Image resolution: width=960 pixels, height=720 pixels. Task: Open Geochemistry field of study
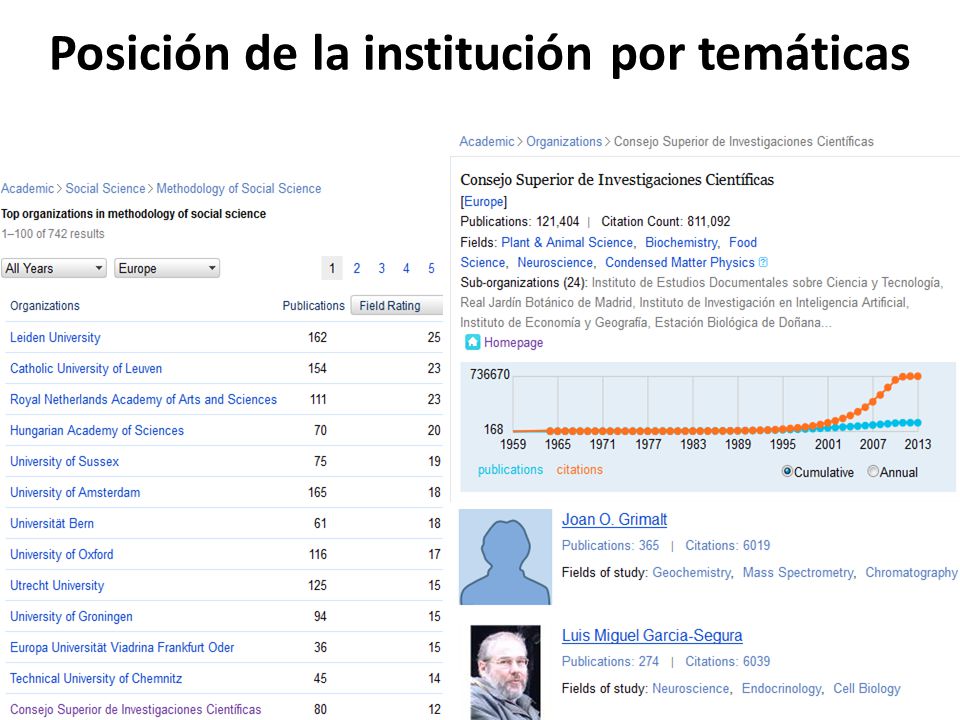pyautogui.click(x=691, y=572)
